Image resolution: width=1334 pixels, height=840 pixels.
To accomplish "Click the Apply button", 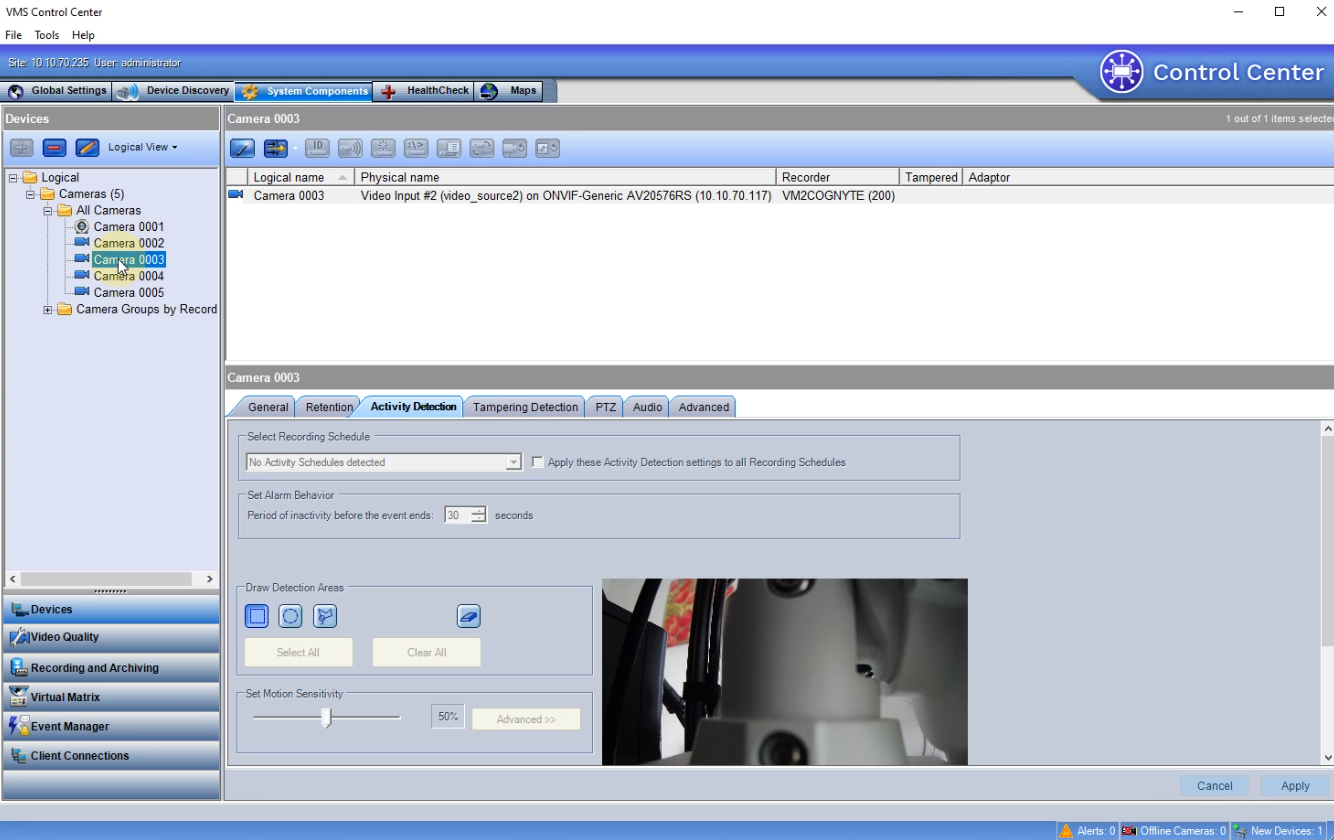I will point(1295,786).
